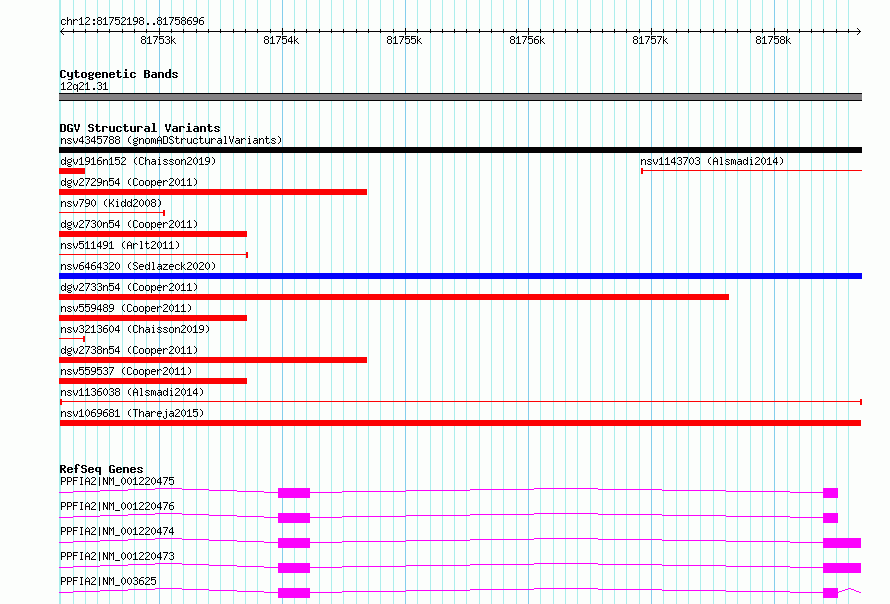Open the dgv2729n54 (Cooper2011) label
Image resolution: width=890 pixels, height=604 pixels.
click(129, 182)
